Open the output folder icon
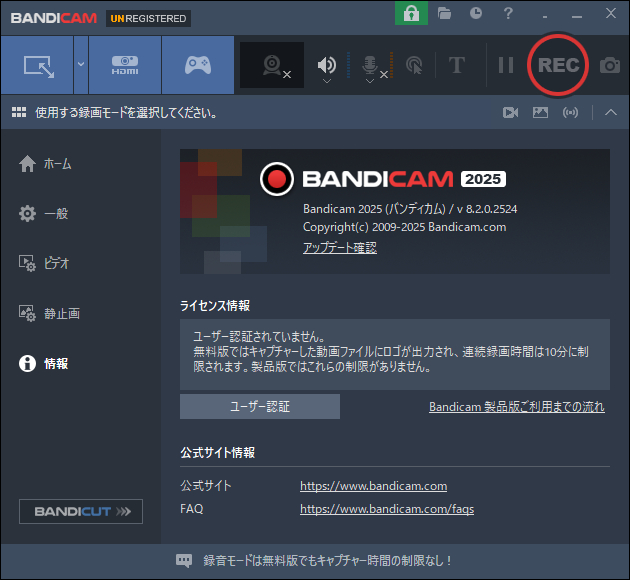Image resolution: width=630 pixels, height=580 pixels. click(444, 13)
